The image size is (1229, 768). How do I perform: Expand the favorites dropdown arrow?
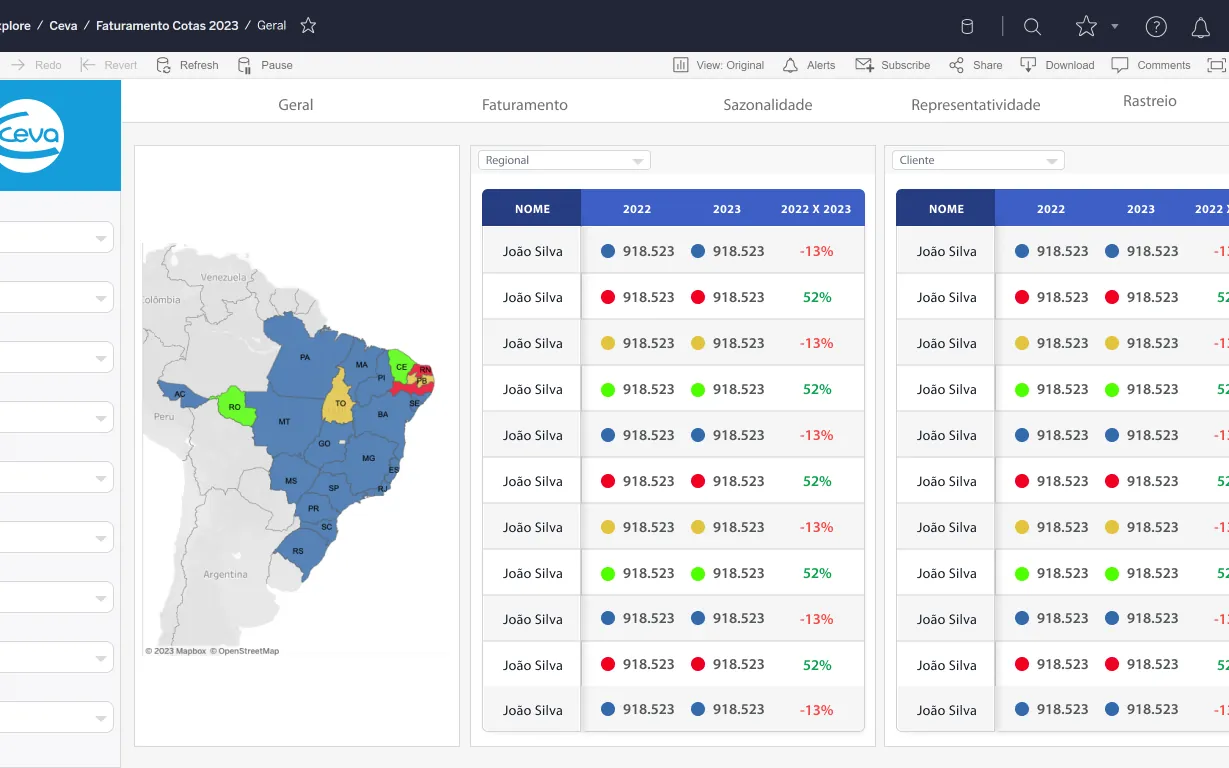[1115, 27]
